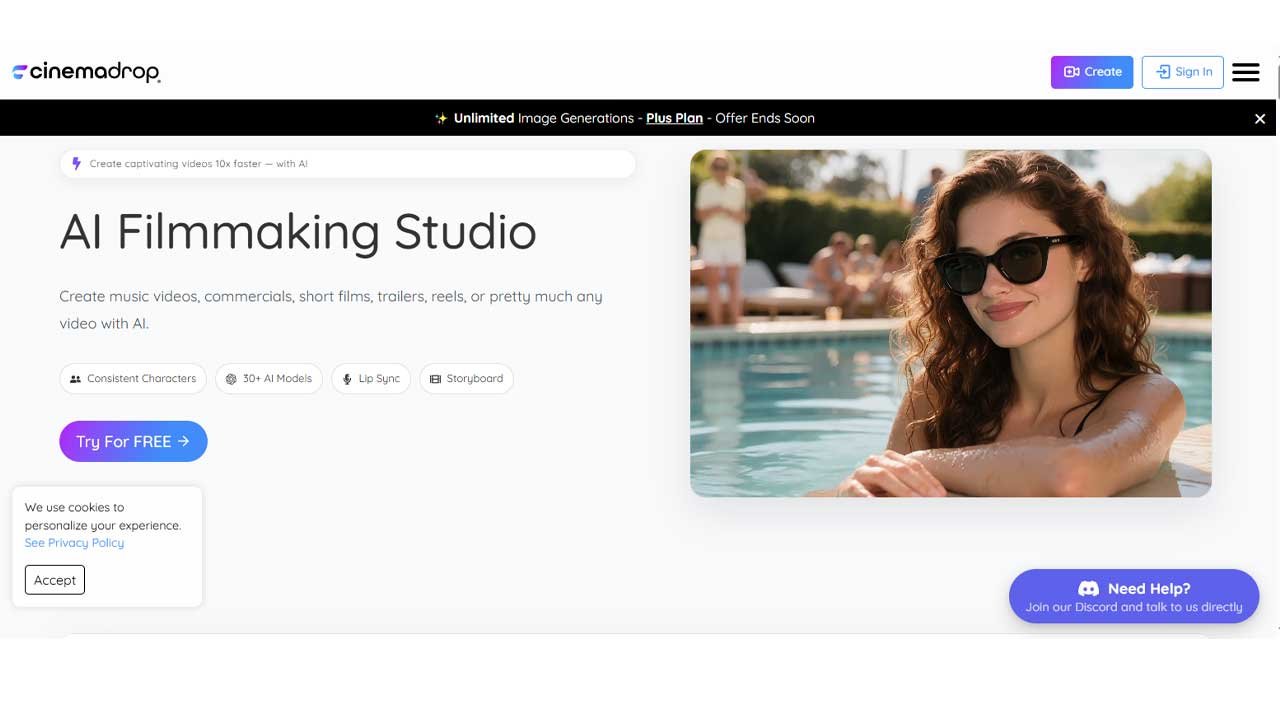Click the video camera icon in Create
The image size is (1280, 720).
point(1071,72)
